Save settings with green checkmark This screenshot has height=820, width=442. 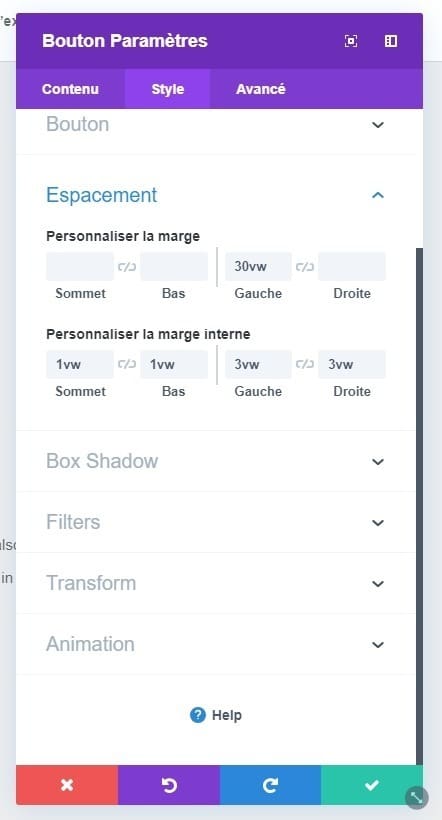point(372,785)
